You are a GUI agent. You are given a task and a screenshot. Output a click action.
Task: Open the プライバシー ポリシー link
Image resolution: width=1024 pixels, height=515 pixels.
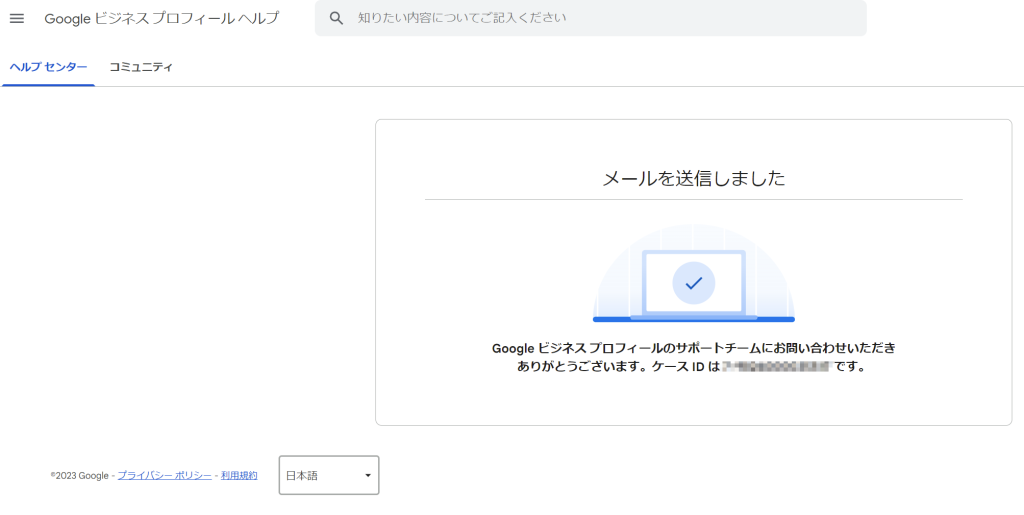click(x=164, y=476)
